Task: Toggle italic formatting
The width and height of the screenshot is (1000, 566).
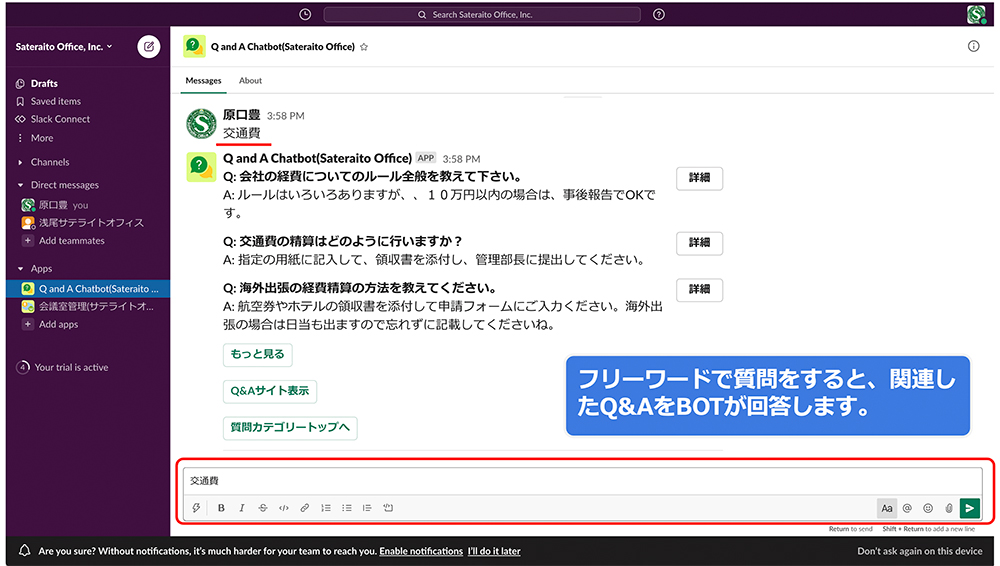Action: pos(242,508)
